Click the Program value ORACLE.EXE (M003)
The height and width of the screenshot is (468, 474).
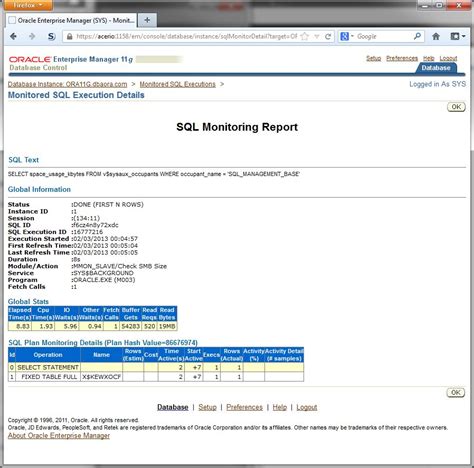tap(104, 280)
